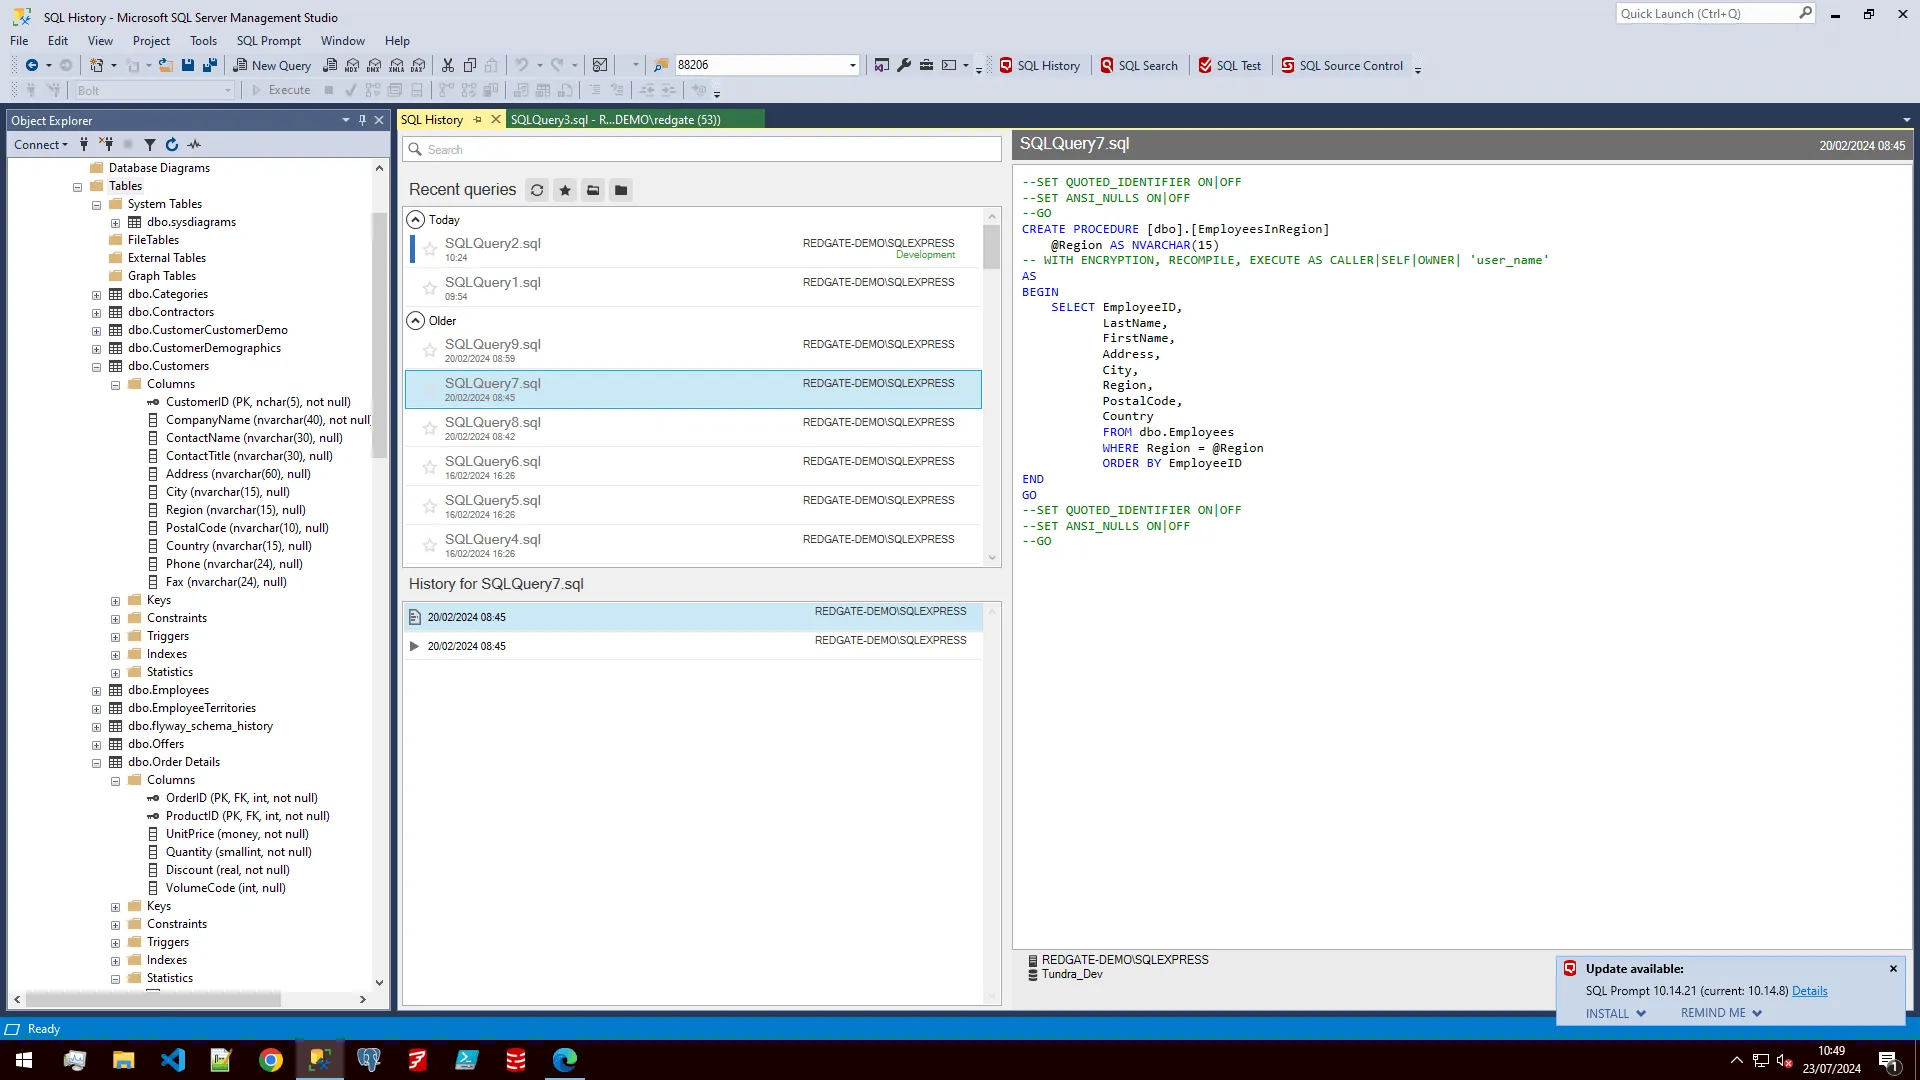Open SQL Search from the toolbar

(1139, 66)
